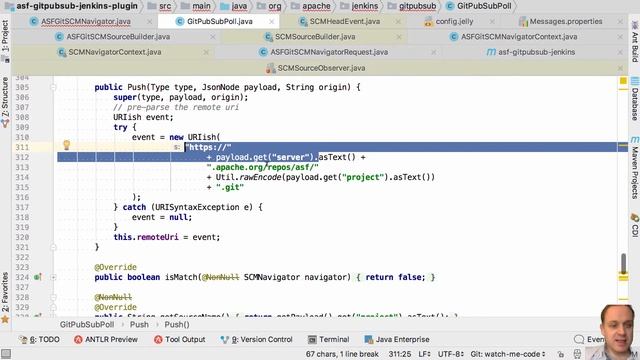The height and width of the screenshot is (360, 640).
Task: Click the ".git" string literal on line 315
Action: click(230, 187)
